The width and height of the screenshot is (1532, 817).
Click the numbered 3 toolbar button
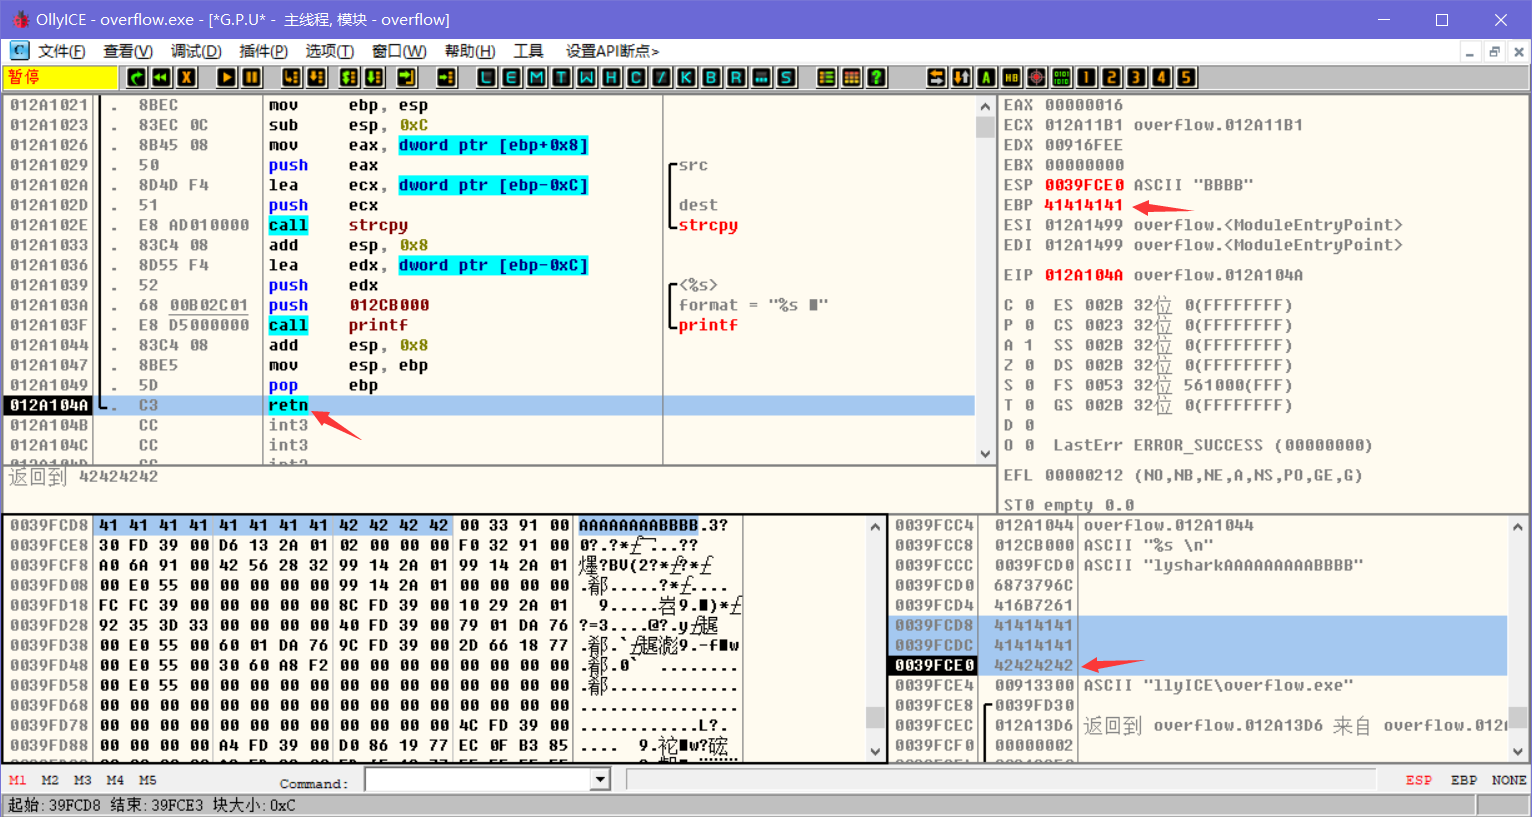click(x=1137, y=77)
